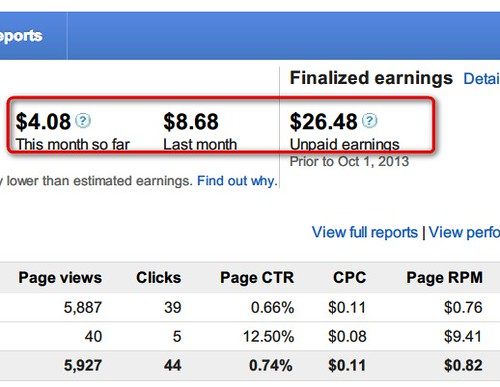Click the $8.68 last month amount
Image resolution: width=500 pixels, height=387 pixels.
click(x=191, y=121)
